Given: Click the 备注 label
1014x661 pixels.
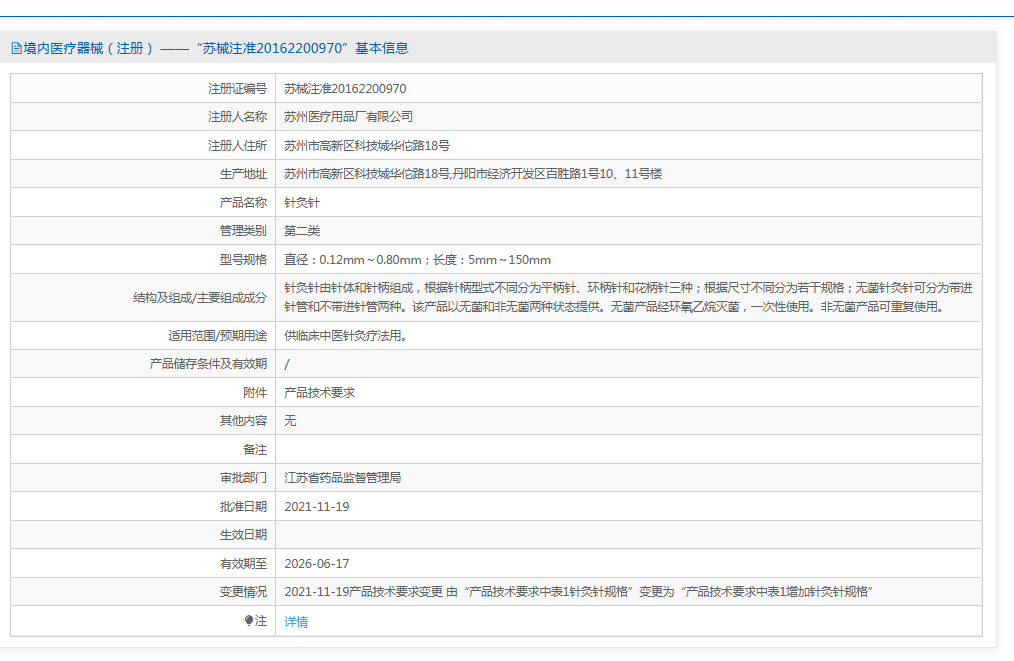Looking at the screenshot, I should tap(255, 450).
